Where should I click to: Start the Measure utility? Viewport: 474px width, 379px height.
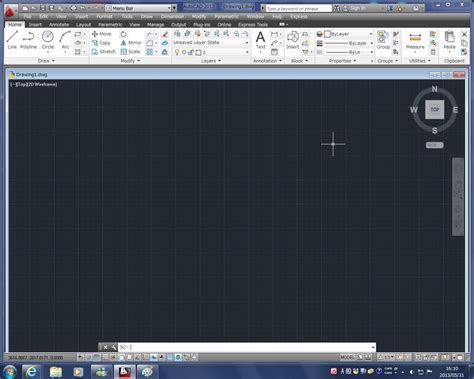(415, 41)
